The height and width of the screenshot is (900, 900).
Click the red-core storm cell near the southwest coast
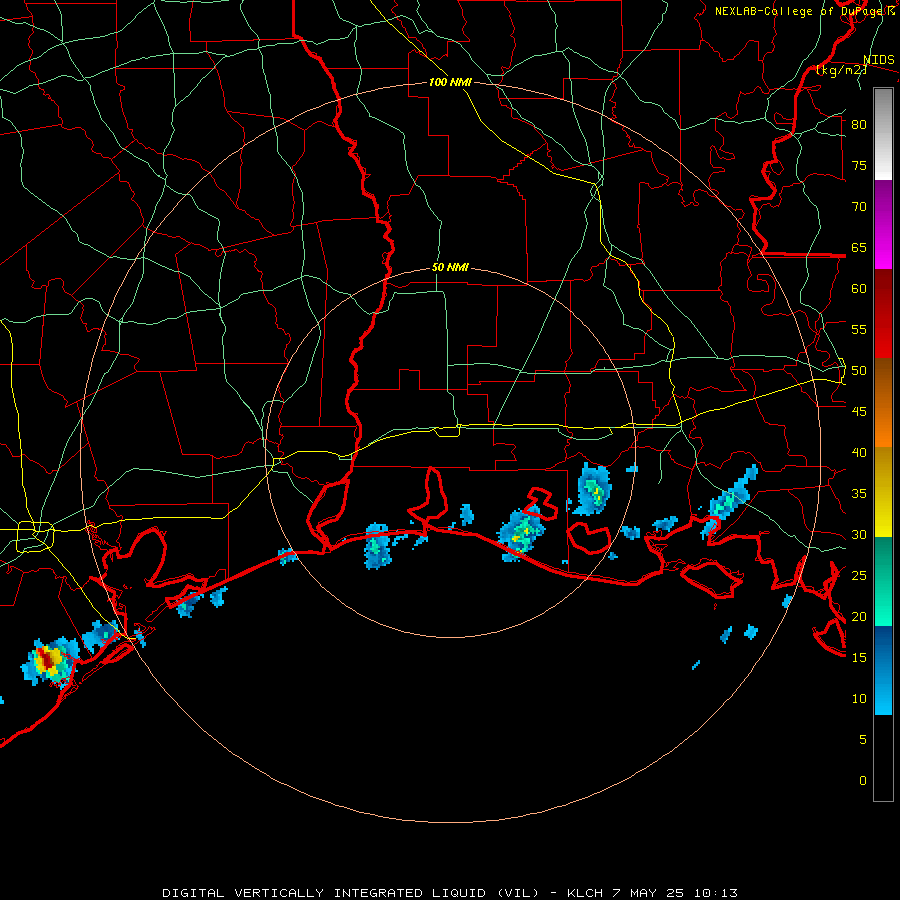(49, 660)
